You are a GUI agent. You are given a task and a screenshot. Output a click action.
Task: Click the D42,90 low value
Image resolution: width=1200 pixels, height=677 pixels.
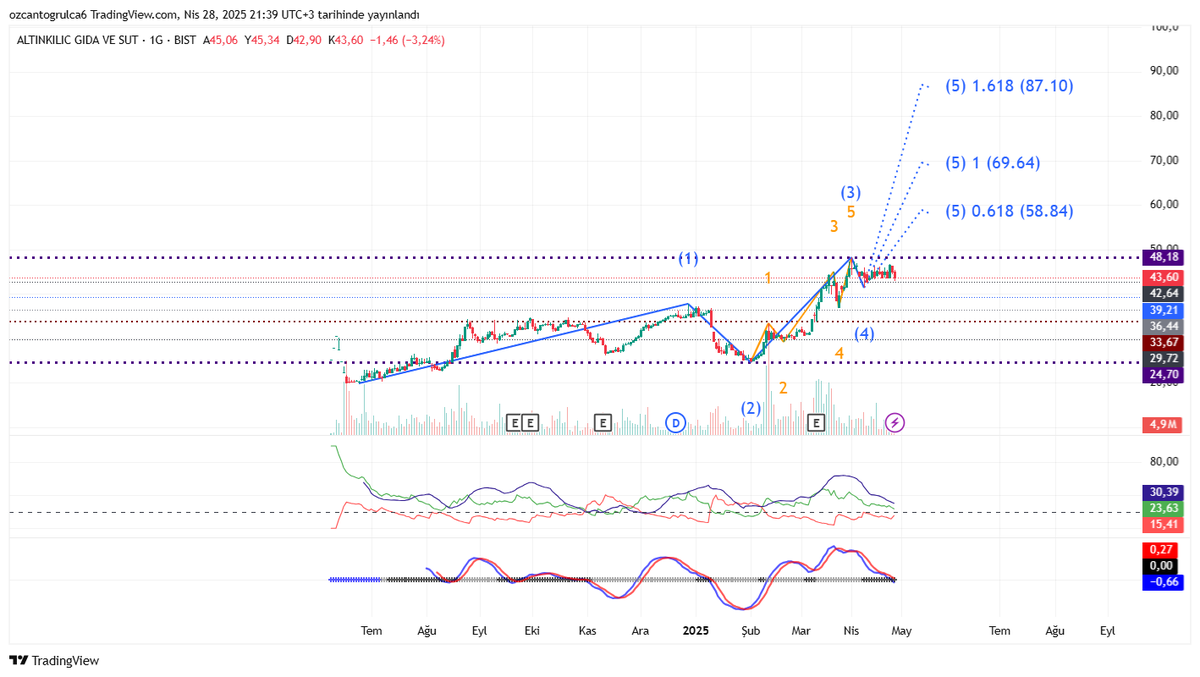[x=304, y=40]
